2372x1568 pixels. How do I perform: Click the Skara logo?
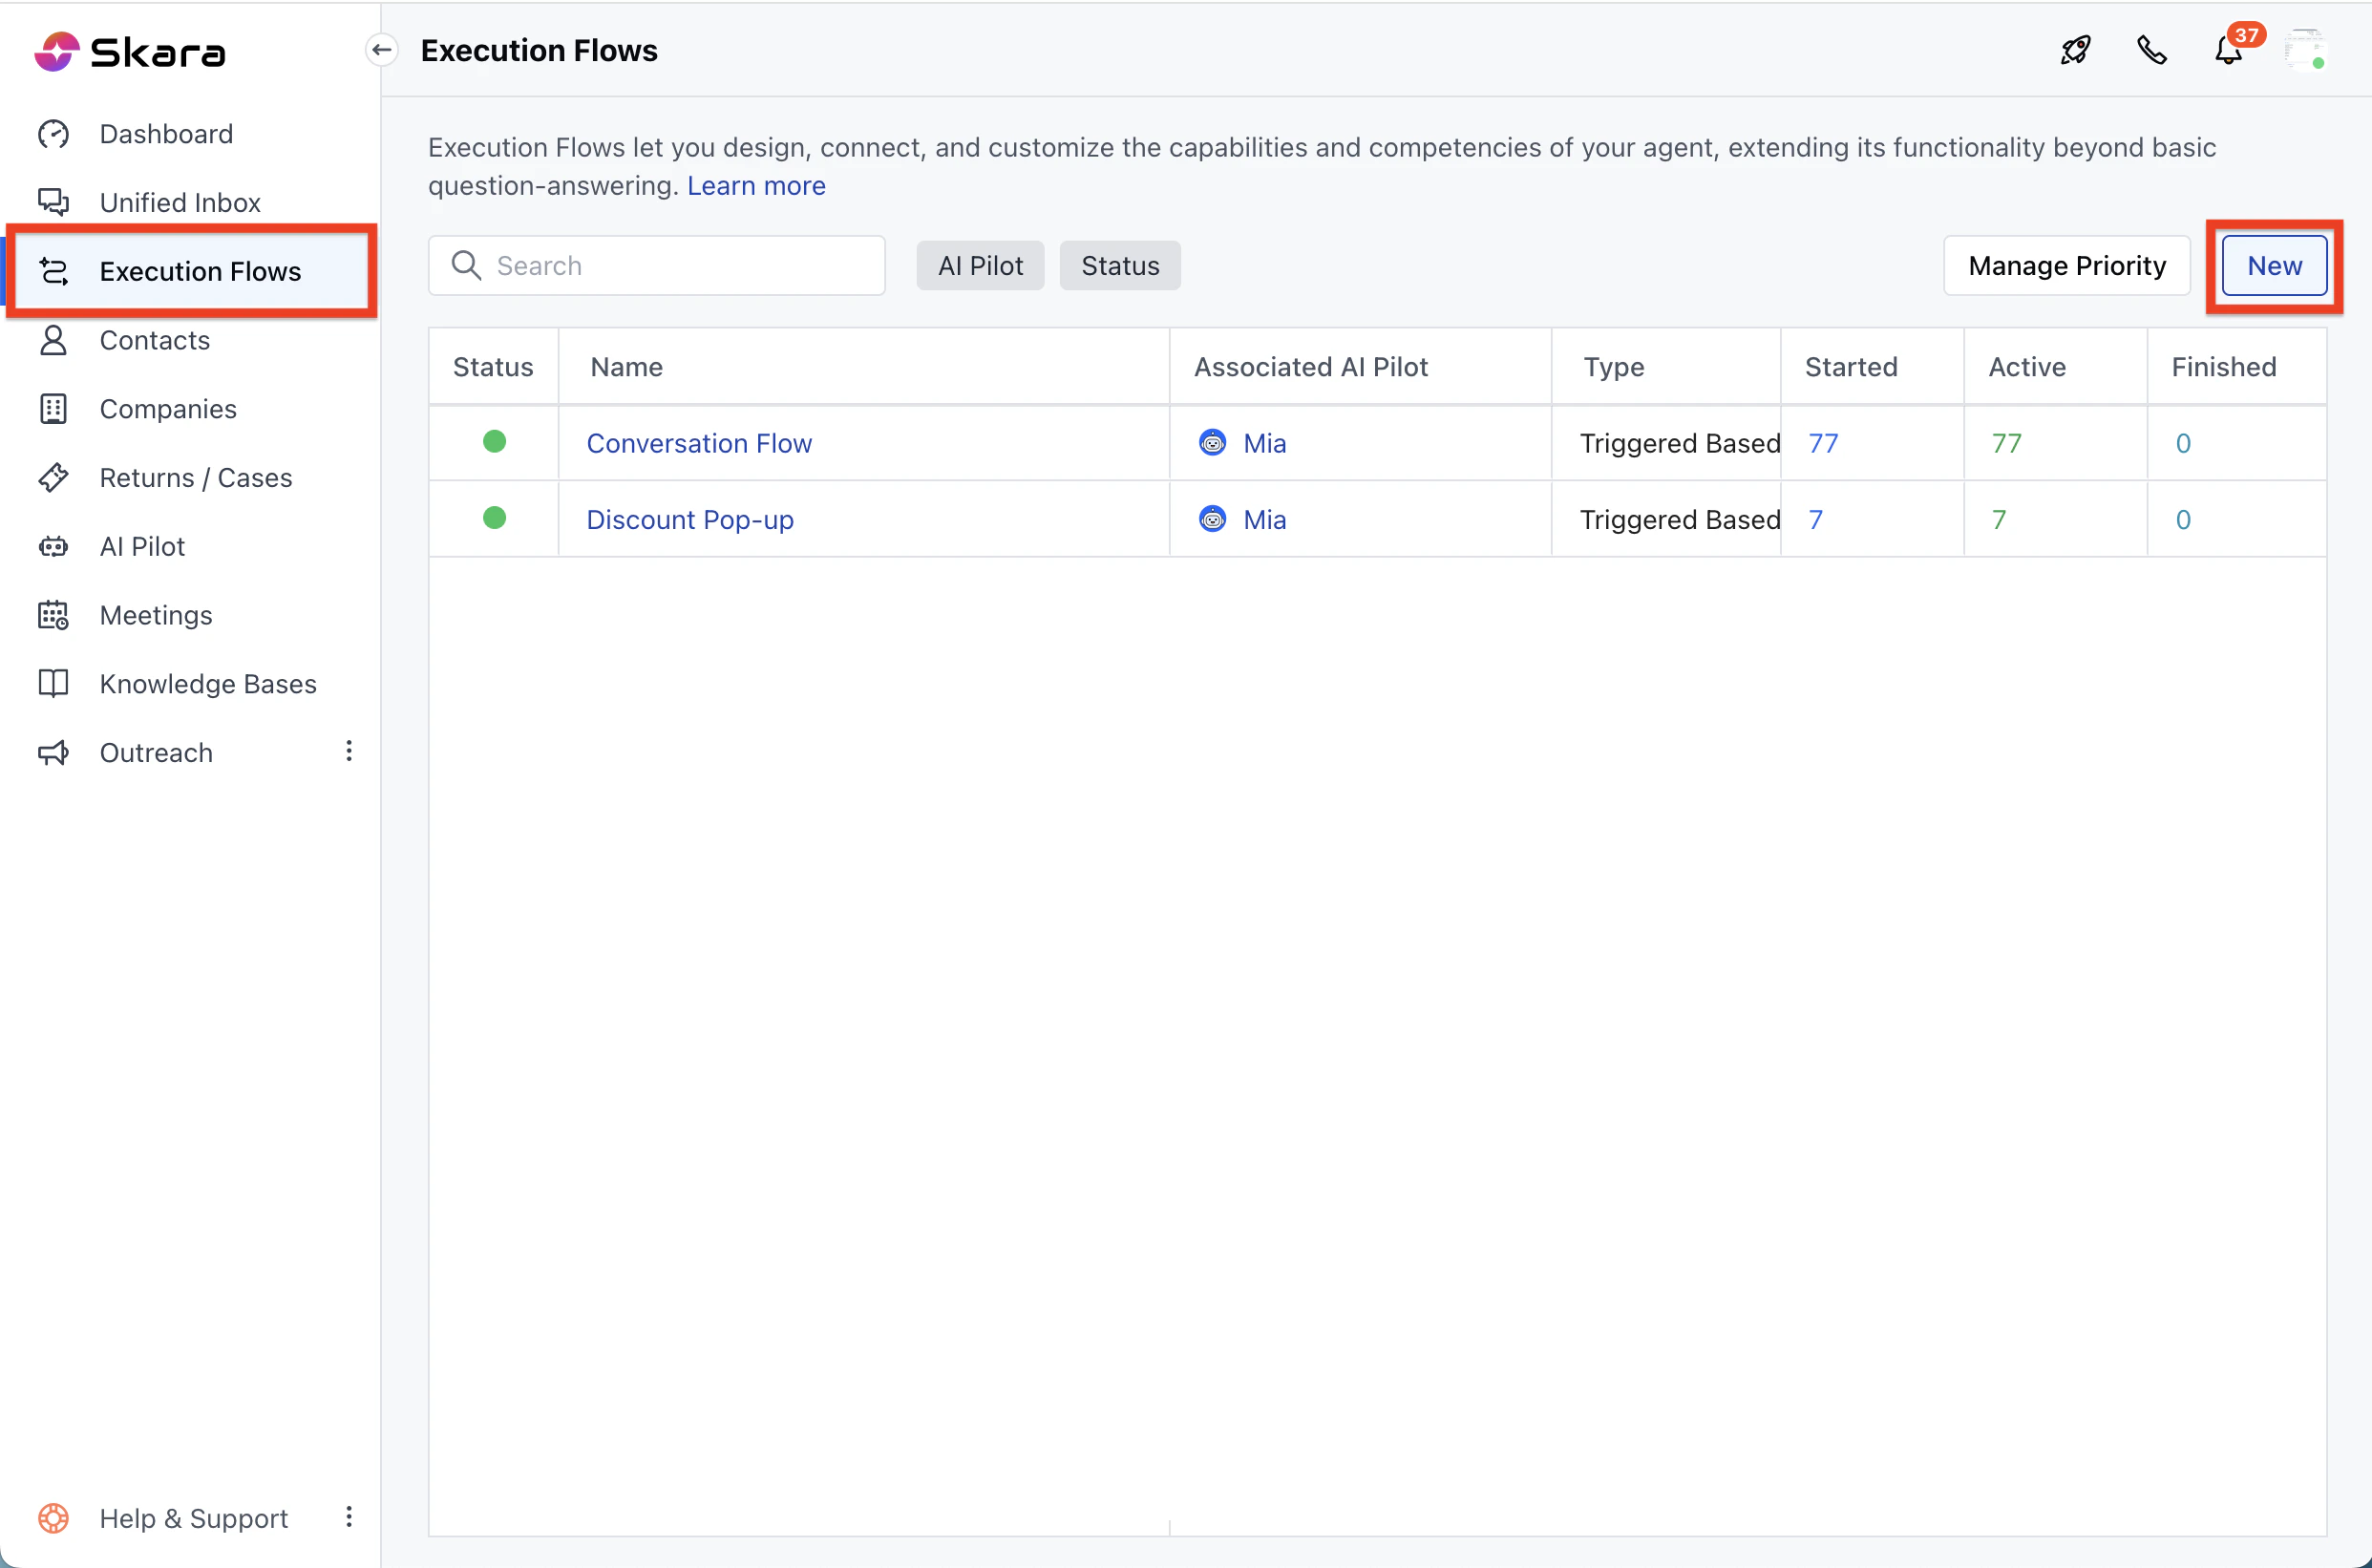tap(130, 52)
